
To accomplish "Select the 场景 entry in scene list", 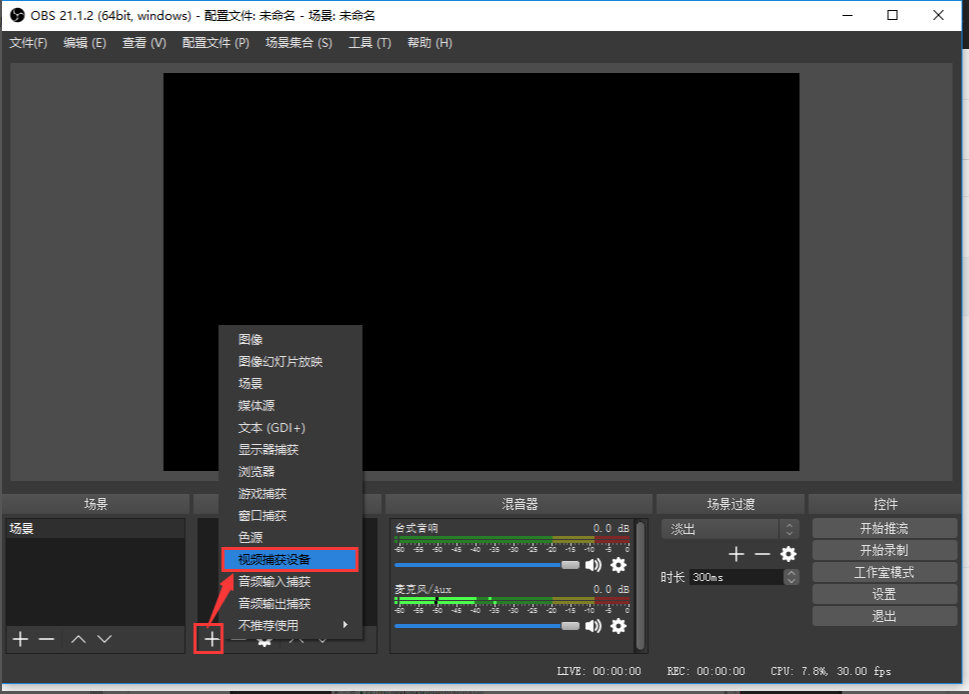I will pyautogui.click(x=95, y=528).
